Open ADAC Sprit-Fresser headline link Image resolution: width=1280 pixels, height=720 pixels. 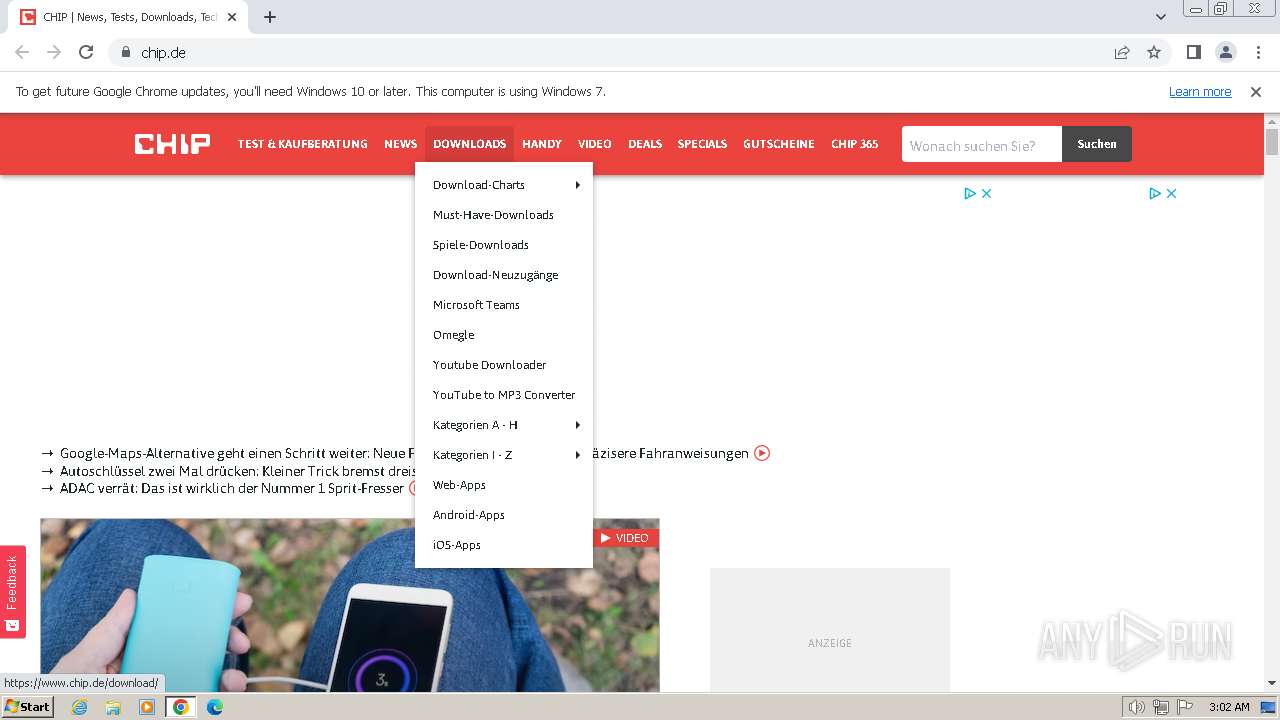click(232, 489)
